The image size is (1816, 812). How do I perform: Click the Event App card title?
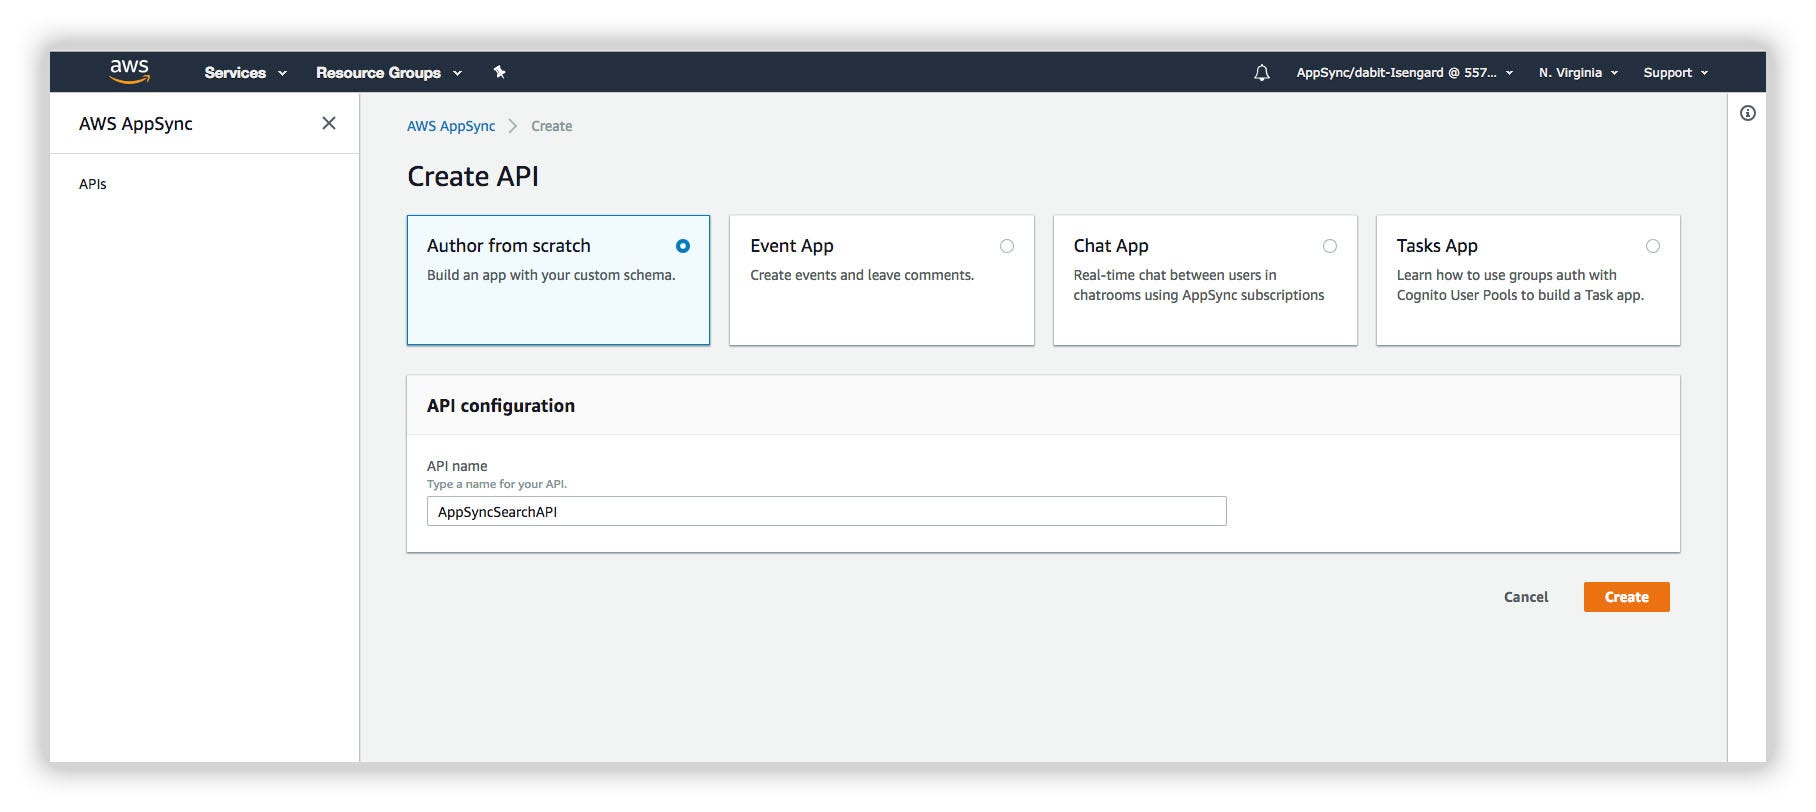coord(792,246)
